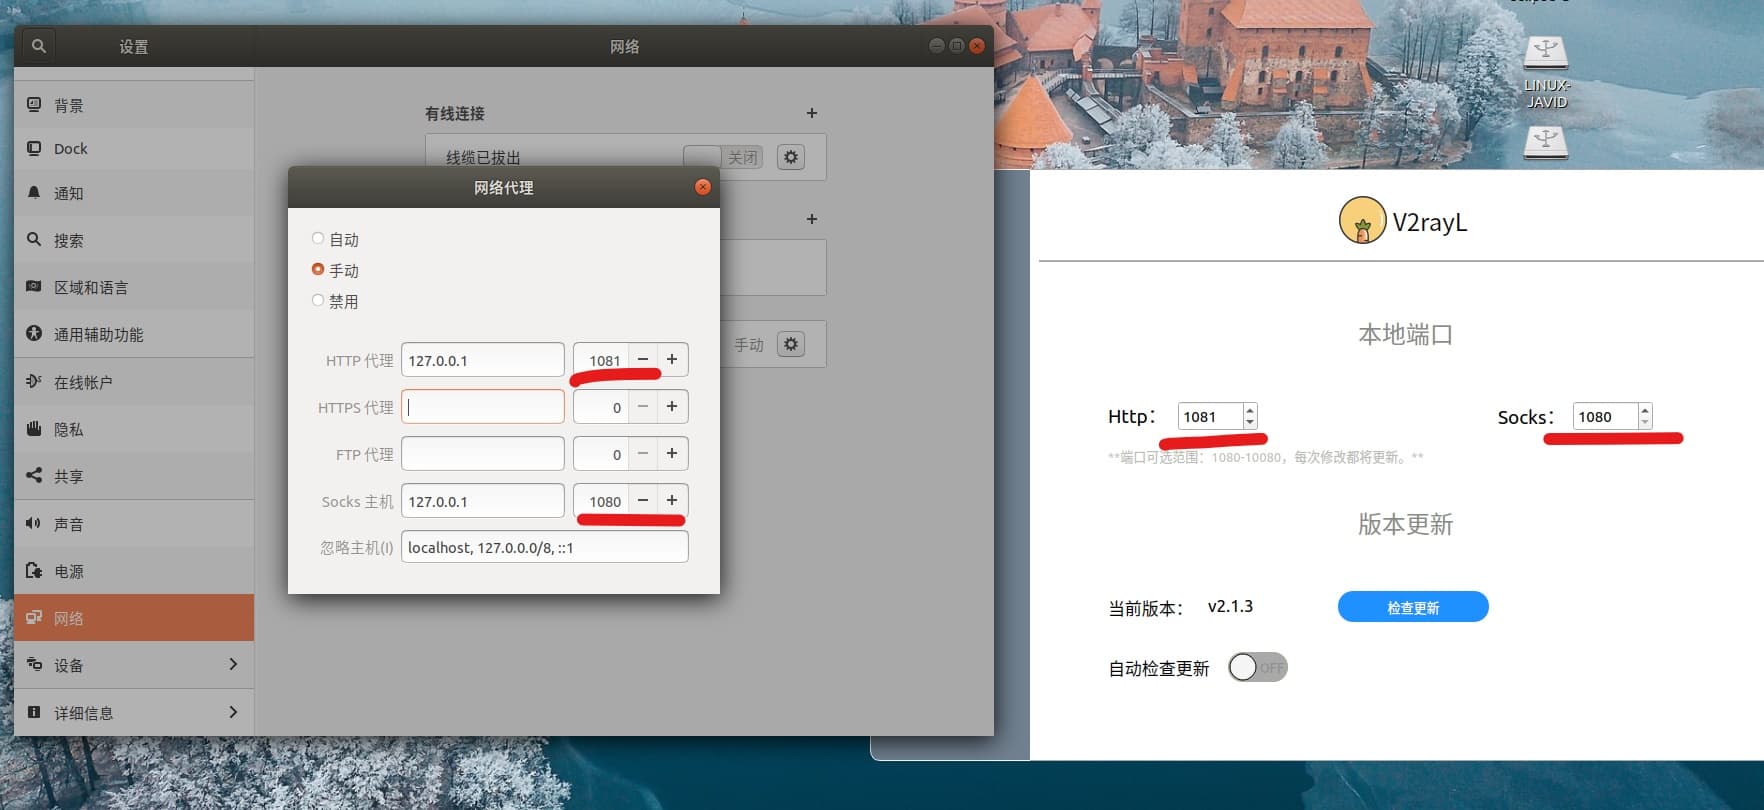Click the 详细信息 info icon
The image size is (1764, 810).
coord(34,712)
